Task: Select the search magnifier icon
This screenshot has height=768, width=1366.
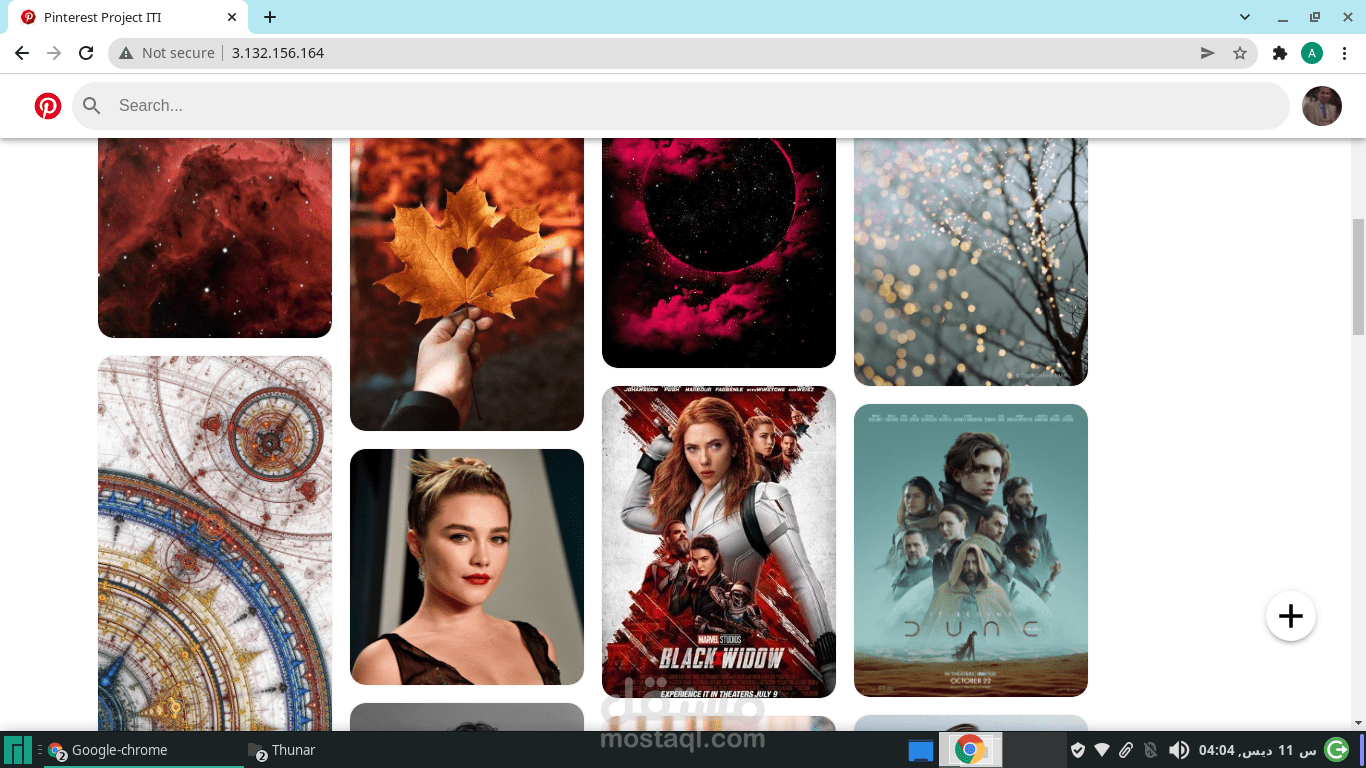Action: click(91, 105)
